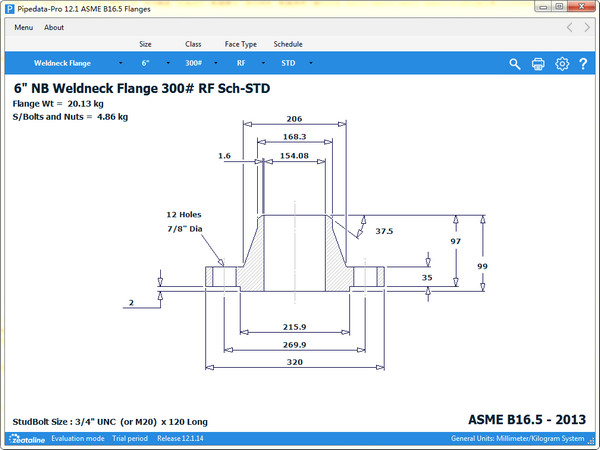Click the 35 thickness dimension

[427, 278]
